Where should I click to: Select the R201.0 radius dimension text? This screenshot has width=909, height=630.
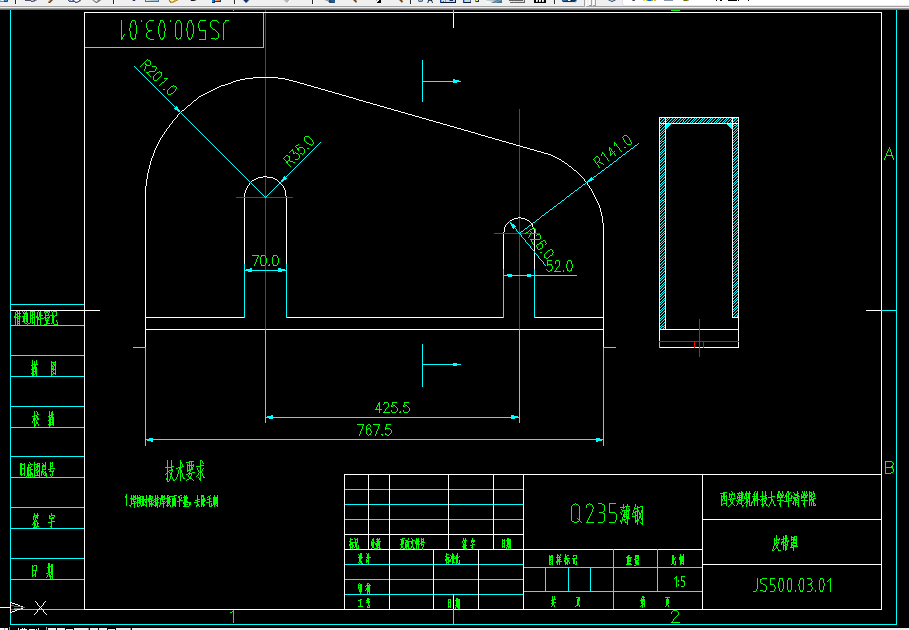click(x=159, y=78)
